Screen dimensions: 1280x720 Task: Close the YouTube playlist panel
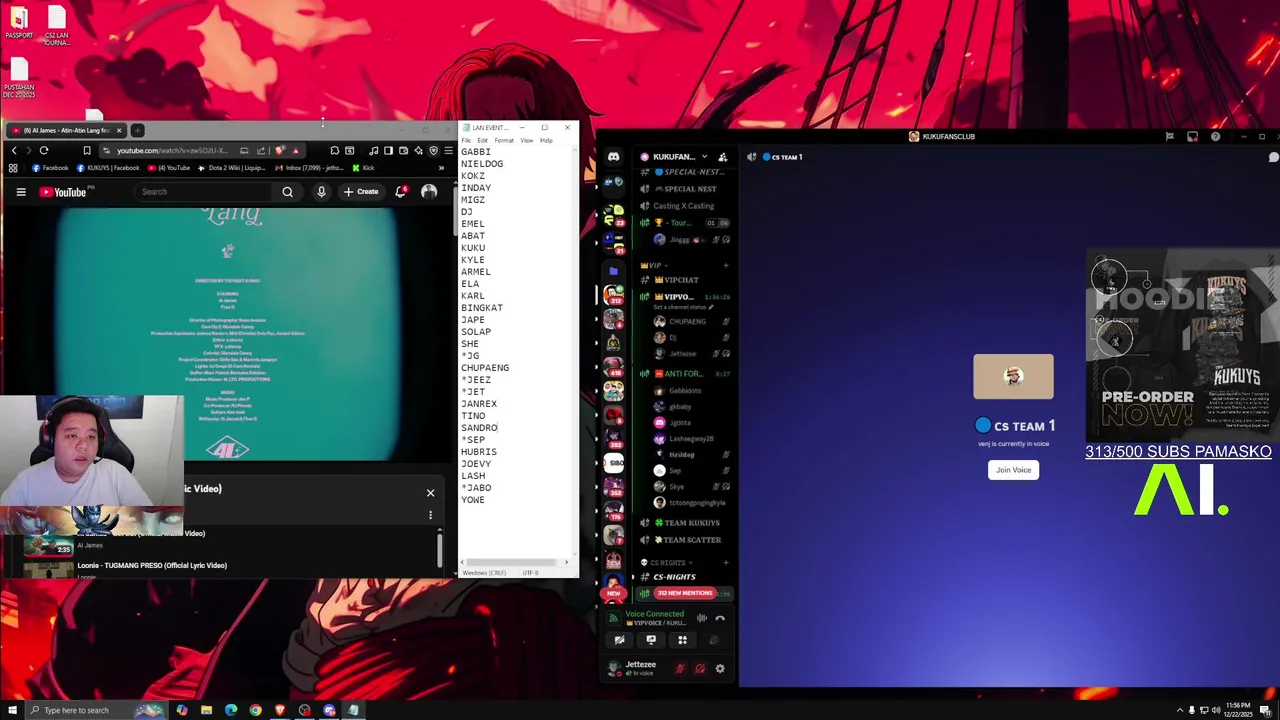coord(431,493)
